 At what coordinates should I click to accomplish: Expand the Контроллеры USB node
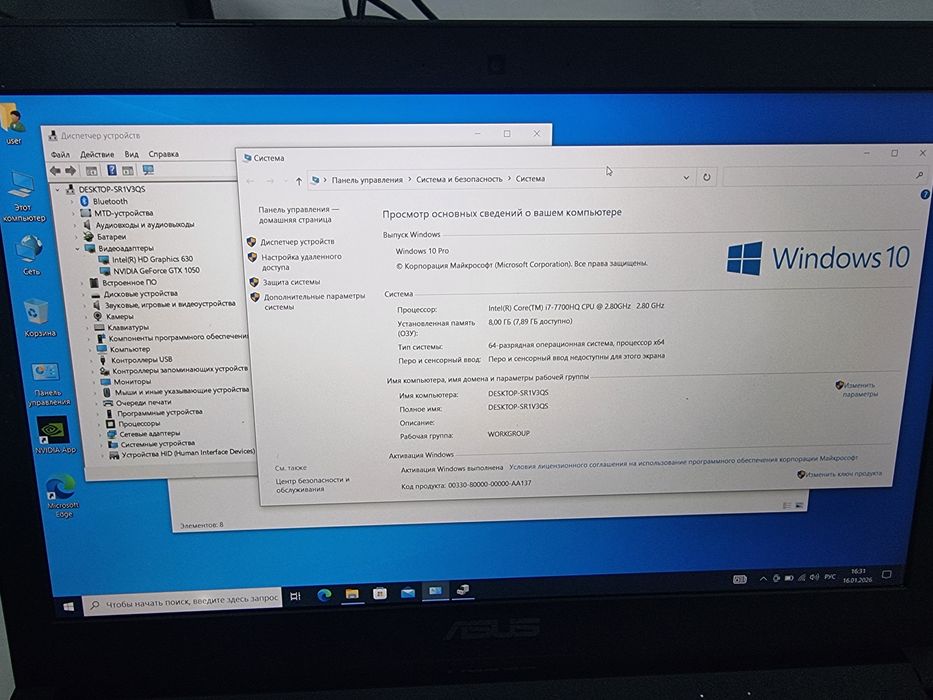pos(93,361)
